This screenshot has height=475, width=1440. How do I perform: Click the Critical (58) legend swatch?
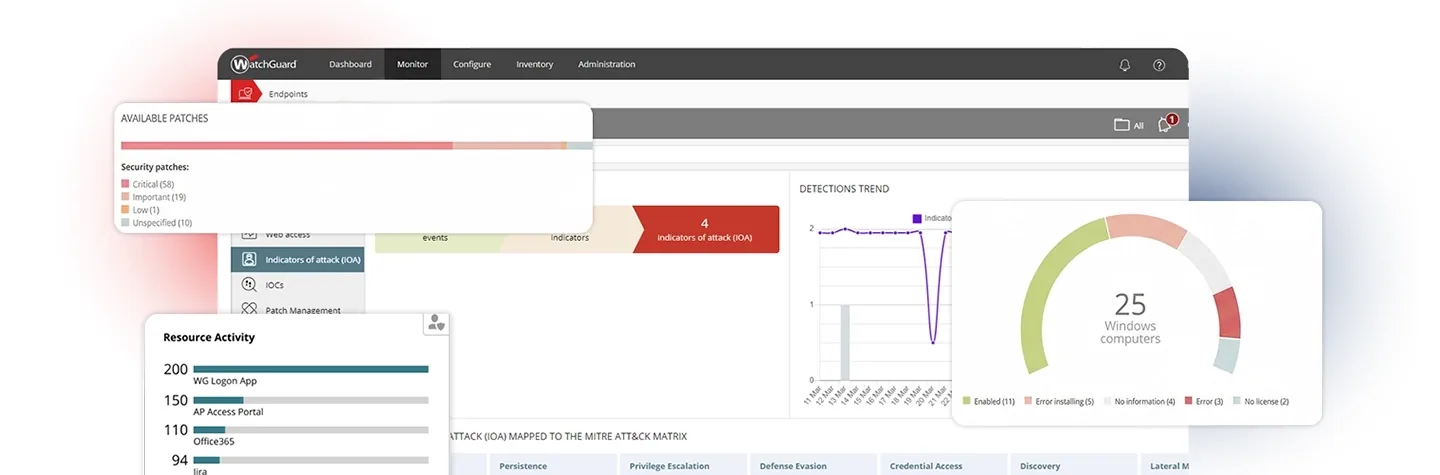pos(125,185)
